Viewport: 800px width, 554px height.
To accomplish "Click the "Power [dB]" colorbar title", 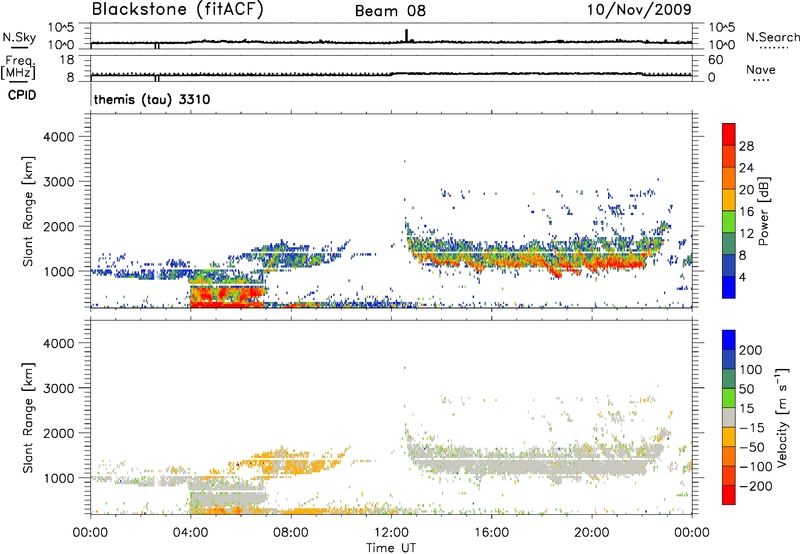I will 763,211.
